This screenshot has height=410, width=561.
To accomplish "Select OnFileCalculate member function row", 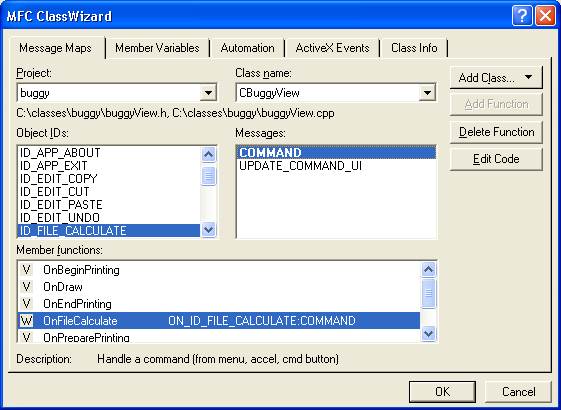I will [219, 321].
